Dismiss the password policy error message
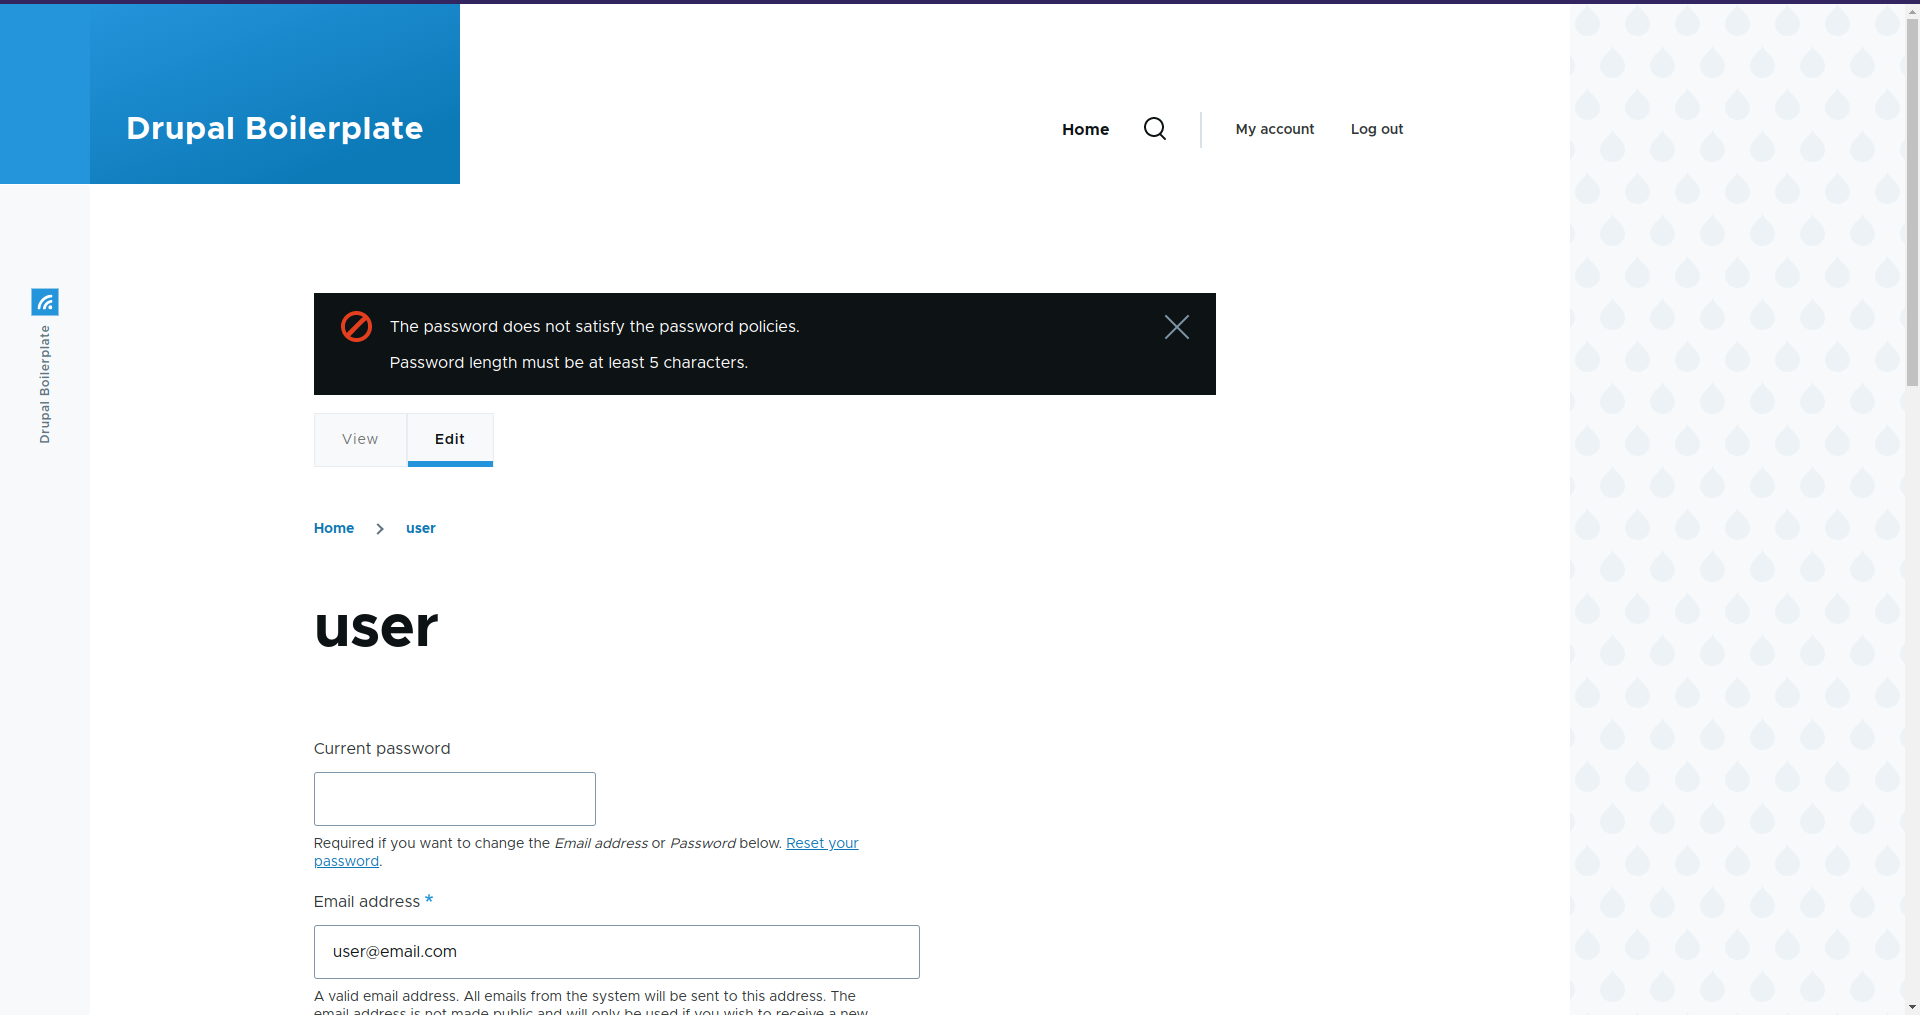This screenshot has width=1920, height=1015. pyautogui.click(x=1177, y=327)
